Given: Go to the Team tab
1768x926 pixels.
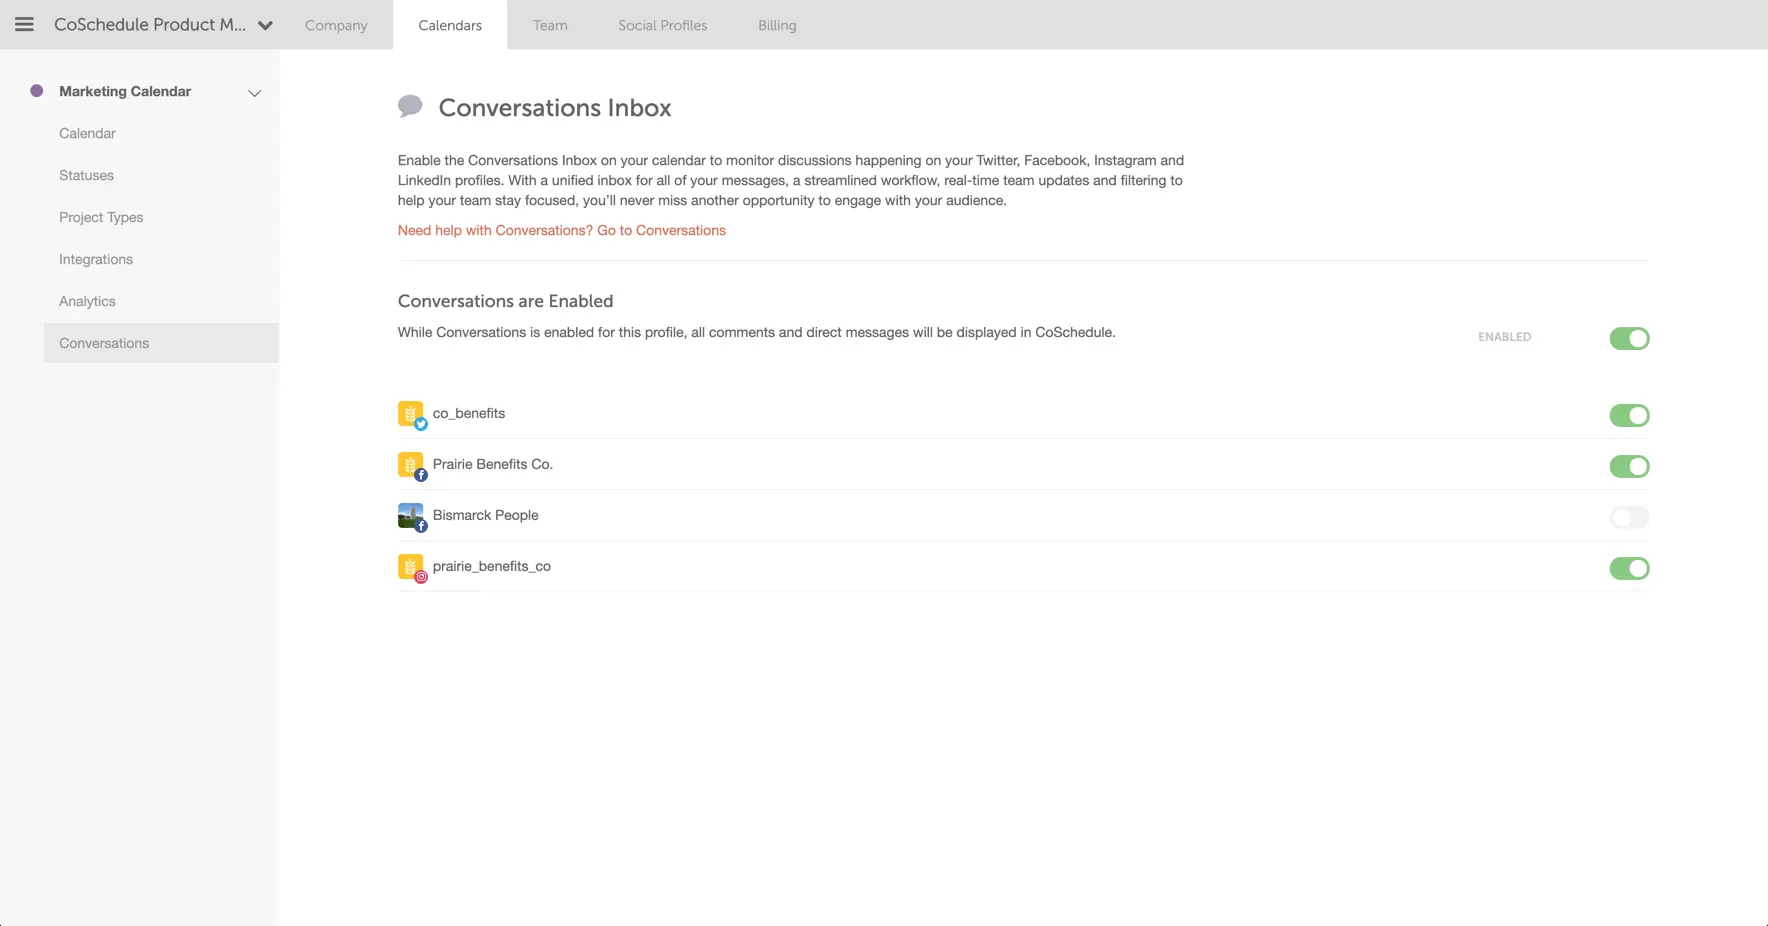Looking at the screenshot, I should click(550, 25).
